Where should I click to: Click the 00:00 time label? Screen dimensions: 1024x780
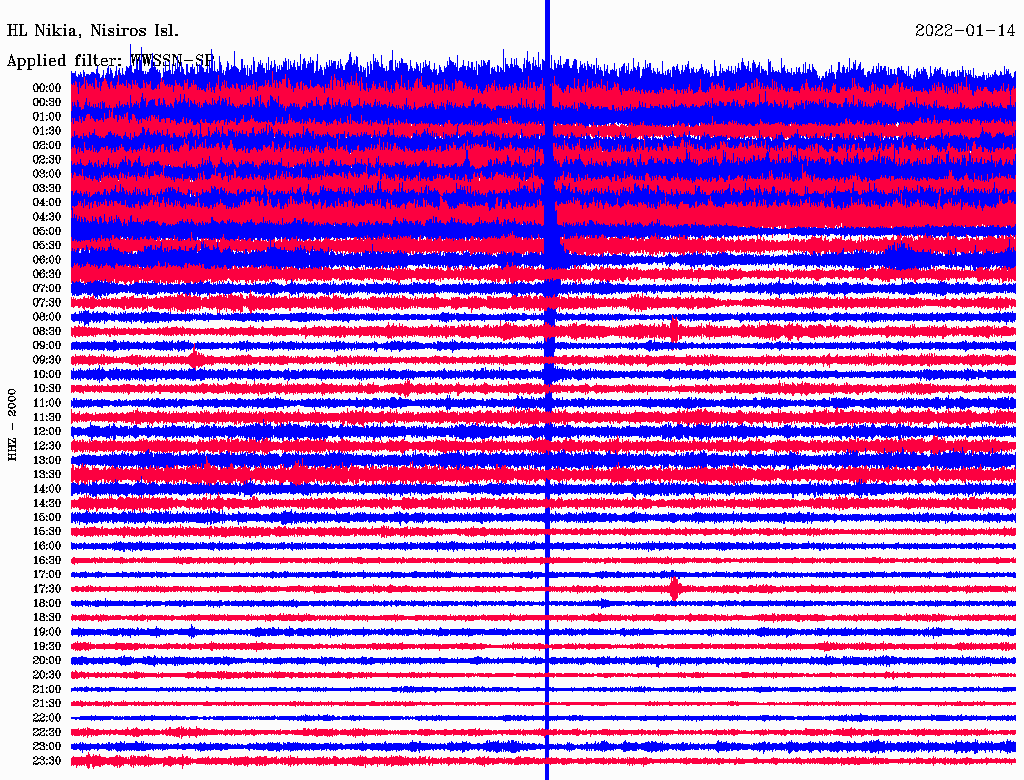click(47, 88)
